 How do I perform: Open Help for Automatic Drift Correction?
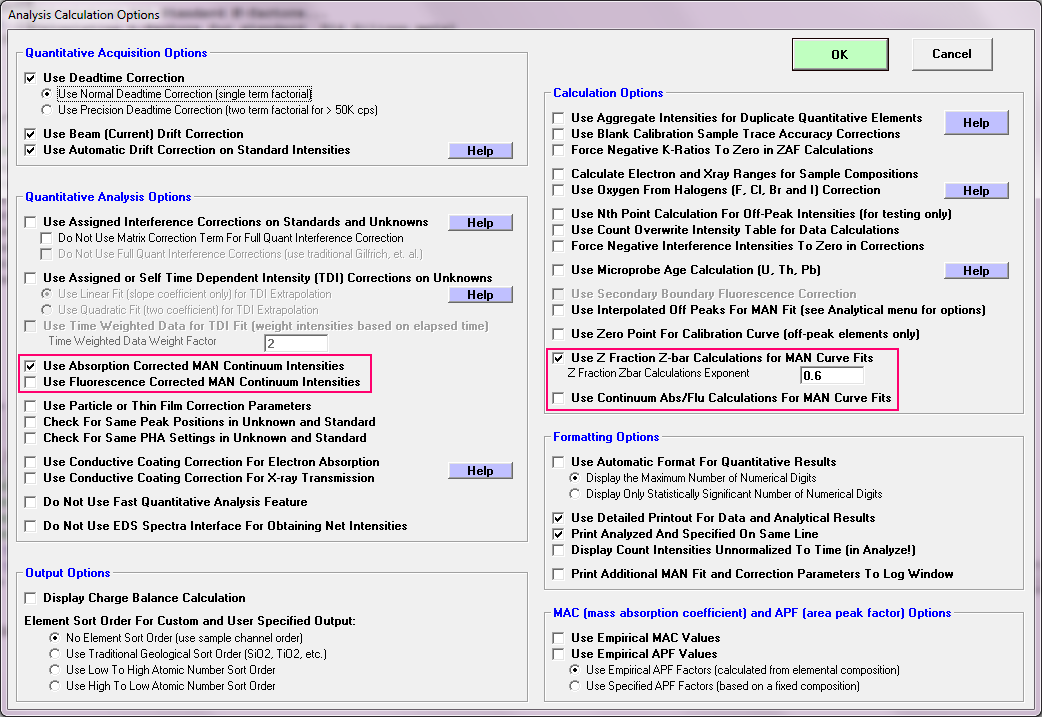(x=480, y=151)
